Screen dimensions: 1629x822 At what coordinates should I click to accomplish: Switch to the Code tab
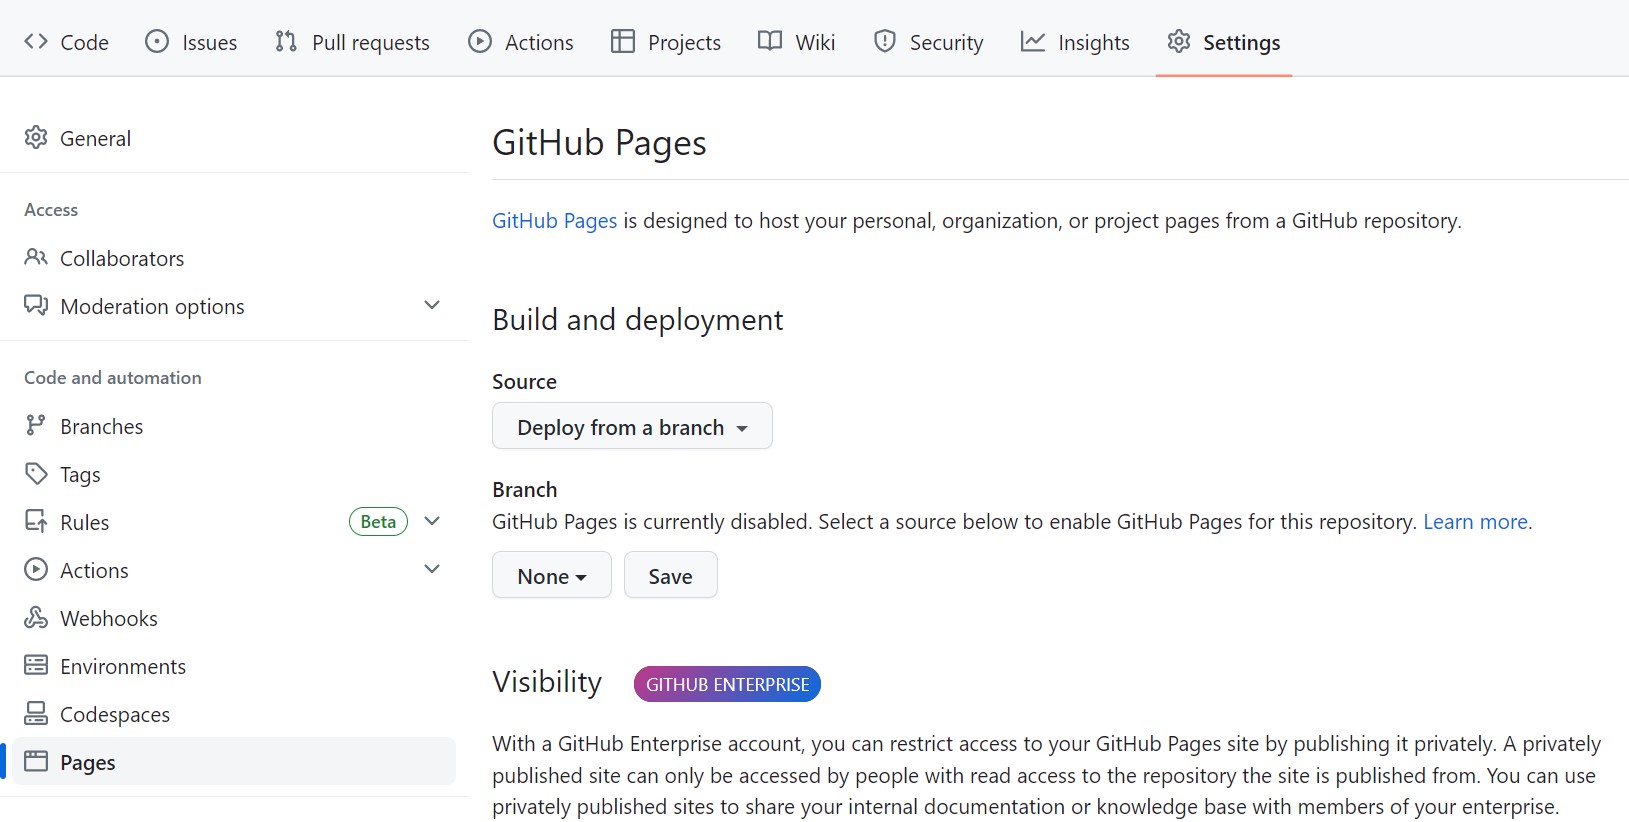click(66, 42)
